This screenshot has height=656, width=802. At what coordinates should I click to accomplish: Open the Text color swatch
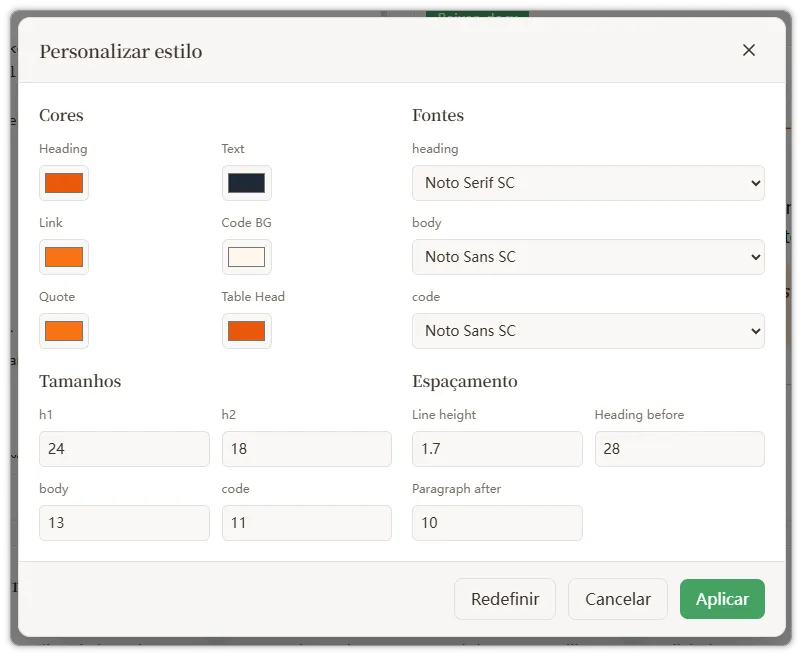[247, 183]
